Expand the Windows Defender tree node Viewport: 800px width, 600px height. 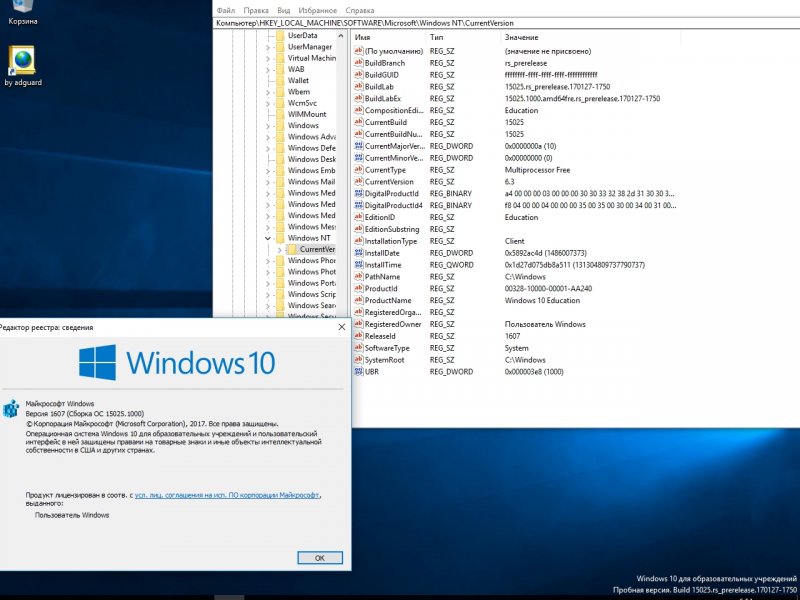pyautogui.click(x=268, y=148)
